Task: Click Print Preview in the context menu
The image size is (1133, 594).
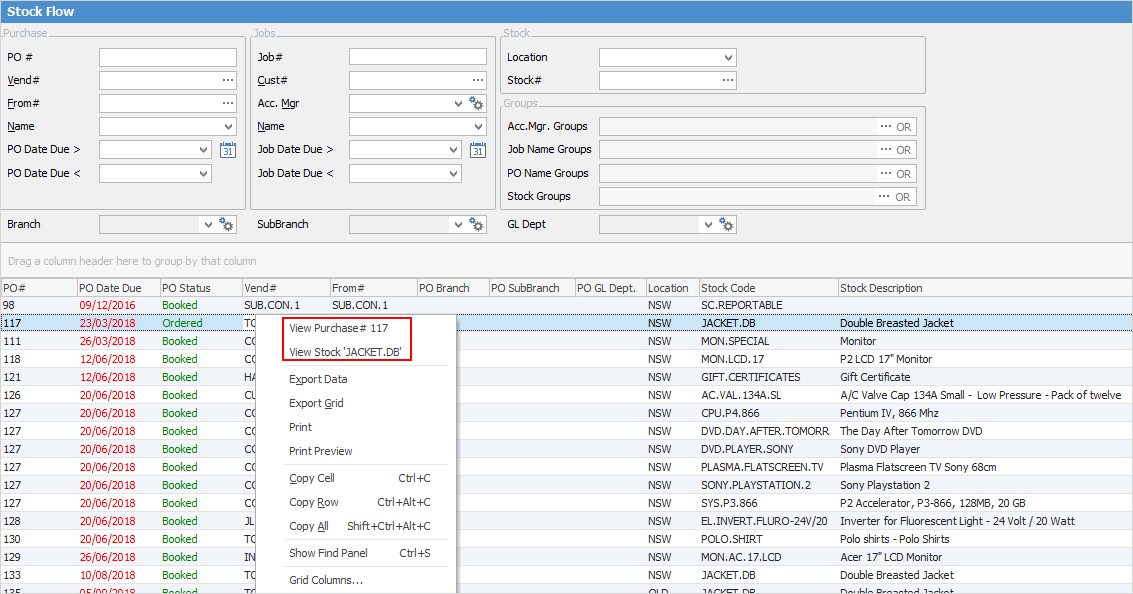Action: (320, 451)
